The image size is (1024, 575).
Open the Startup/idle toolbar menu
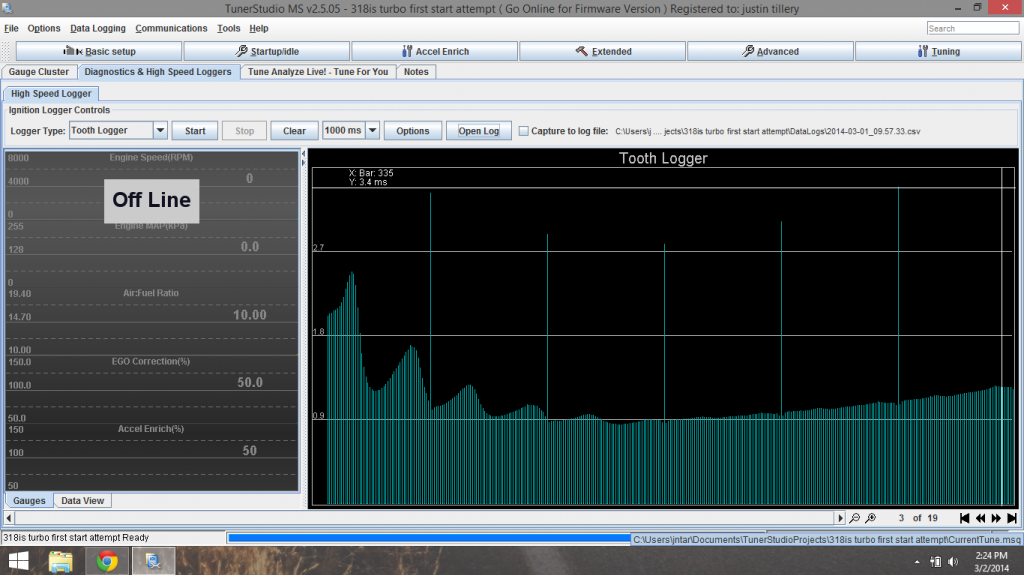[266, 51]
